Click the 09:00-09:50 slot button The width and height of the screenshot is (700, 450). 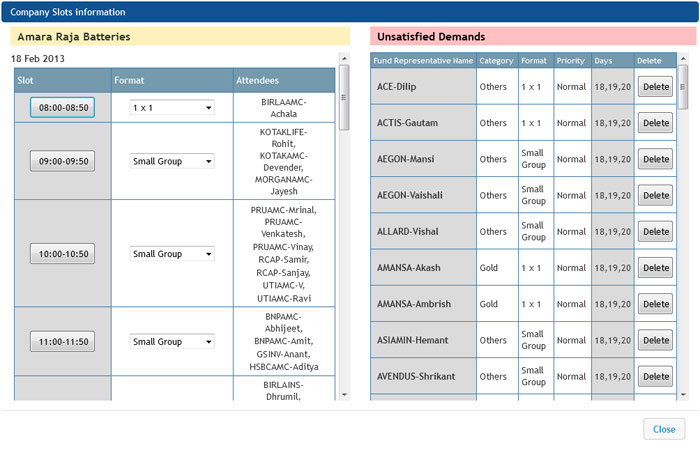(x=62, y=161)
